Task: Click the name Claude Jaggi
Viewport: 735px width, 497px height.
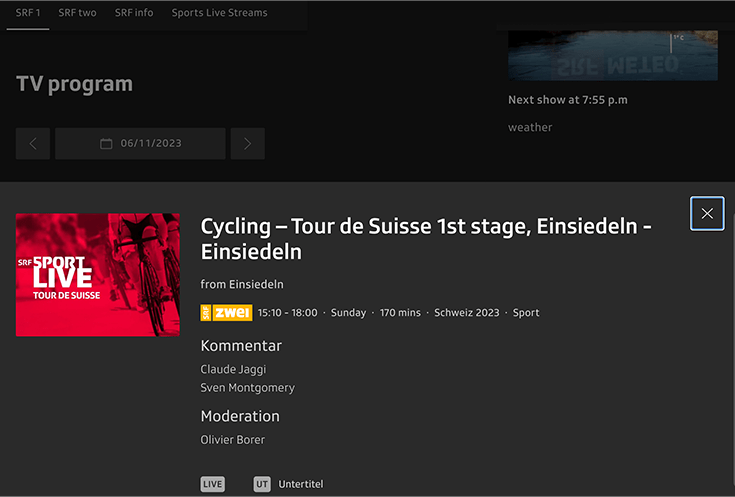Action: (233, 369)
